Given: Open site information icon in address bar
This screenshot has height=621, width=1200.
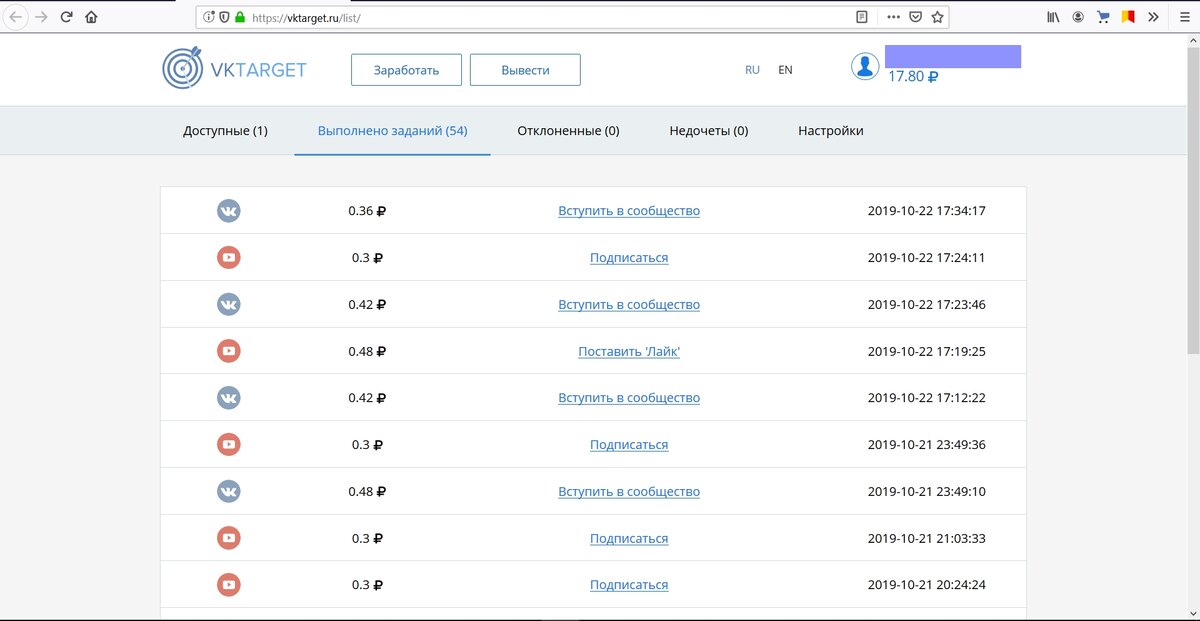Looking at the screenshot, I should tap(209, 17).
